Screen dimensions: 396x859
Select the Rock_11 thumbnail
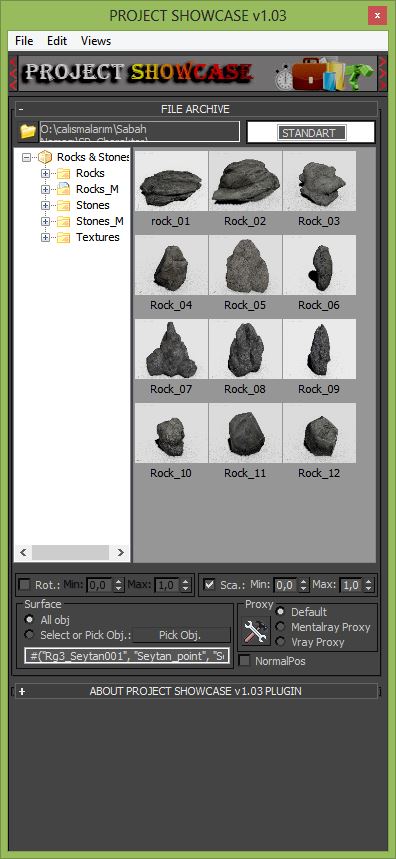pyautogui.click(x=245, y=433)
